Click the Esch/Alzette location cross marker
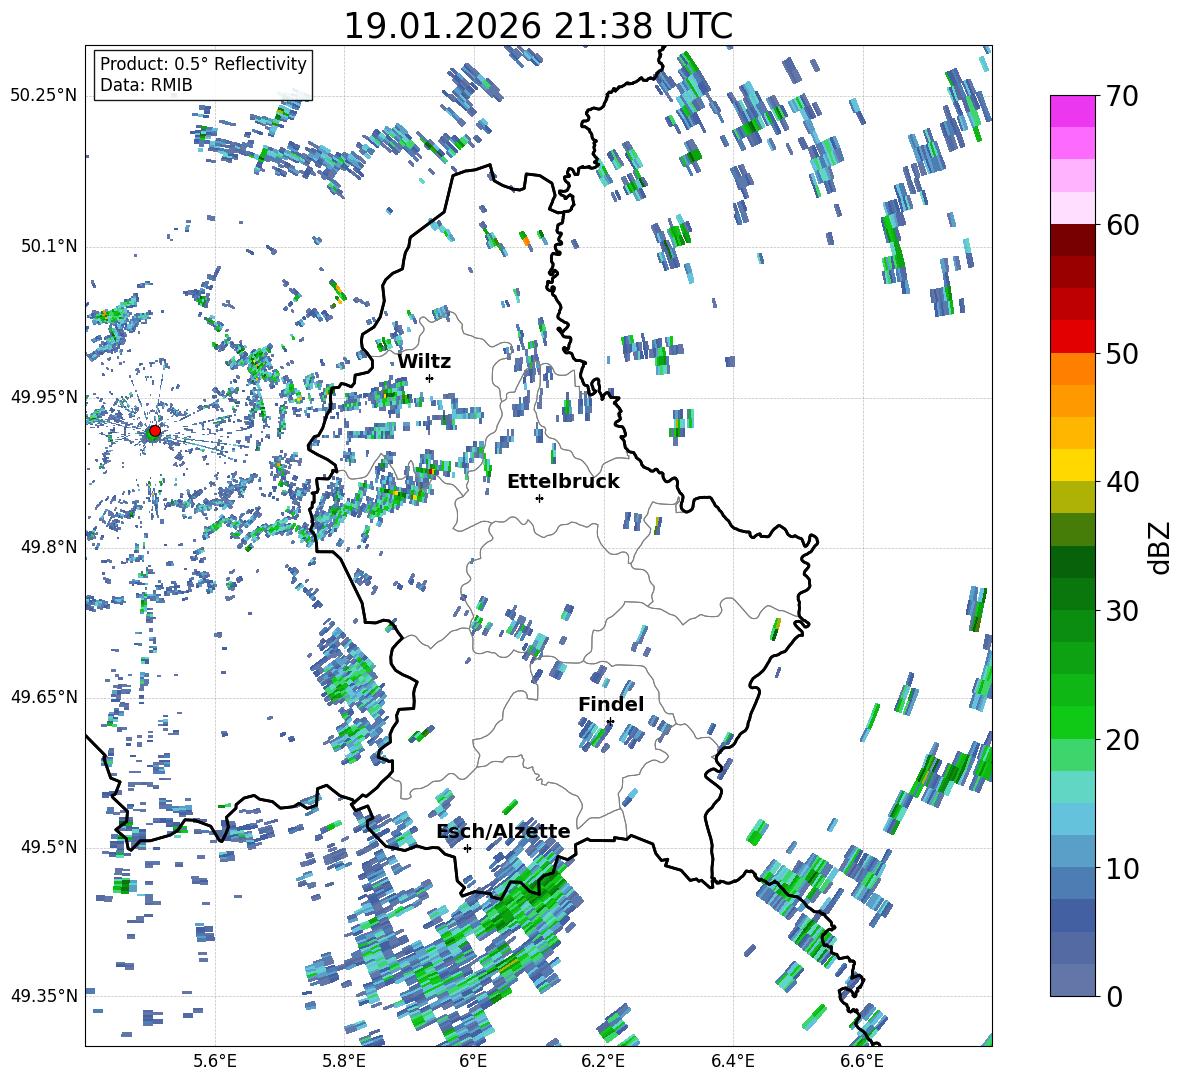1184x1081 pixels. [x=467, y=848]
